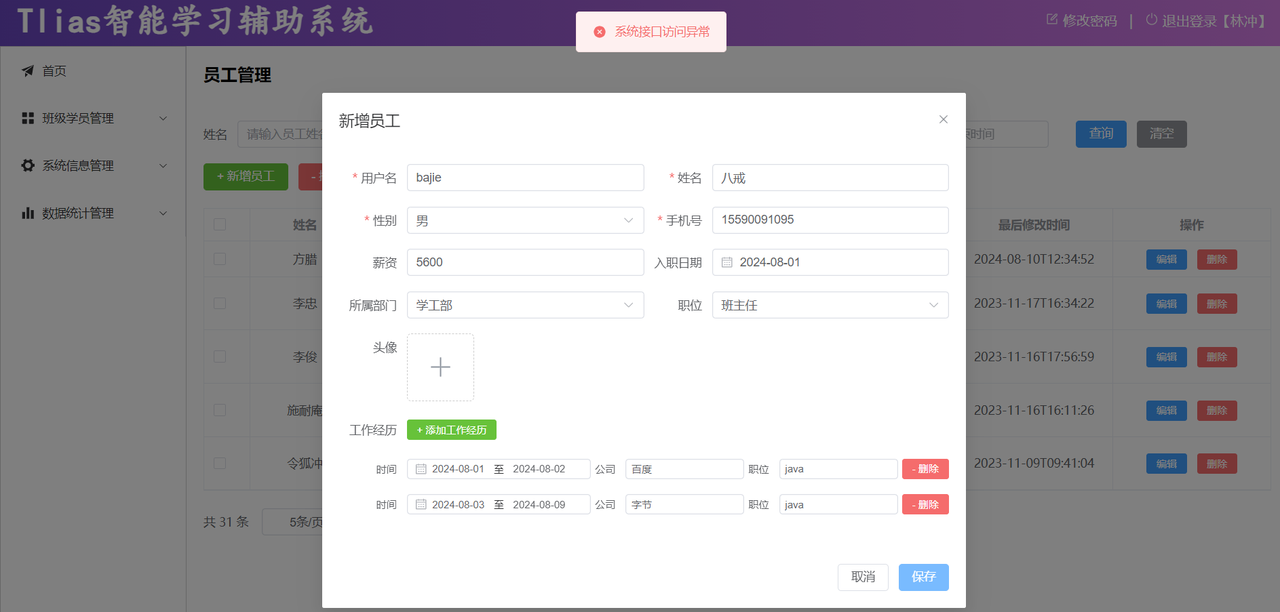The height and width of the screenshot is (612, 1280).
Task: Open the 职位 dropdown showing 班主任
Action: click(830, 305)
